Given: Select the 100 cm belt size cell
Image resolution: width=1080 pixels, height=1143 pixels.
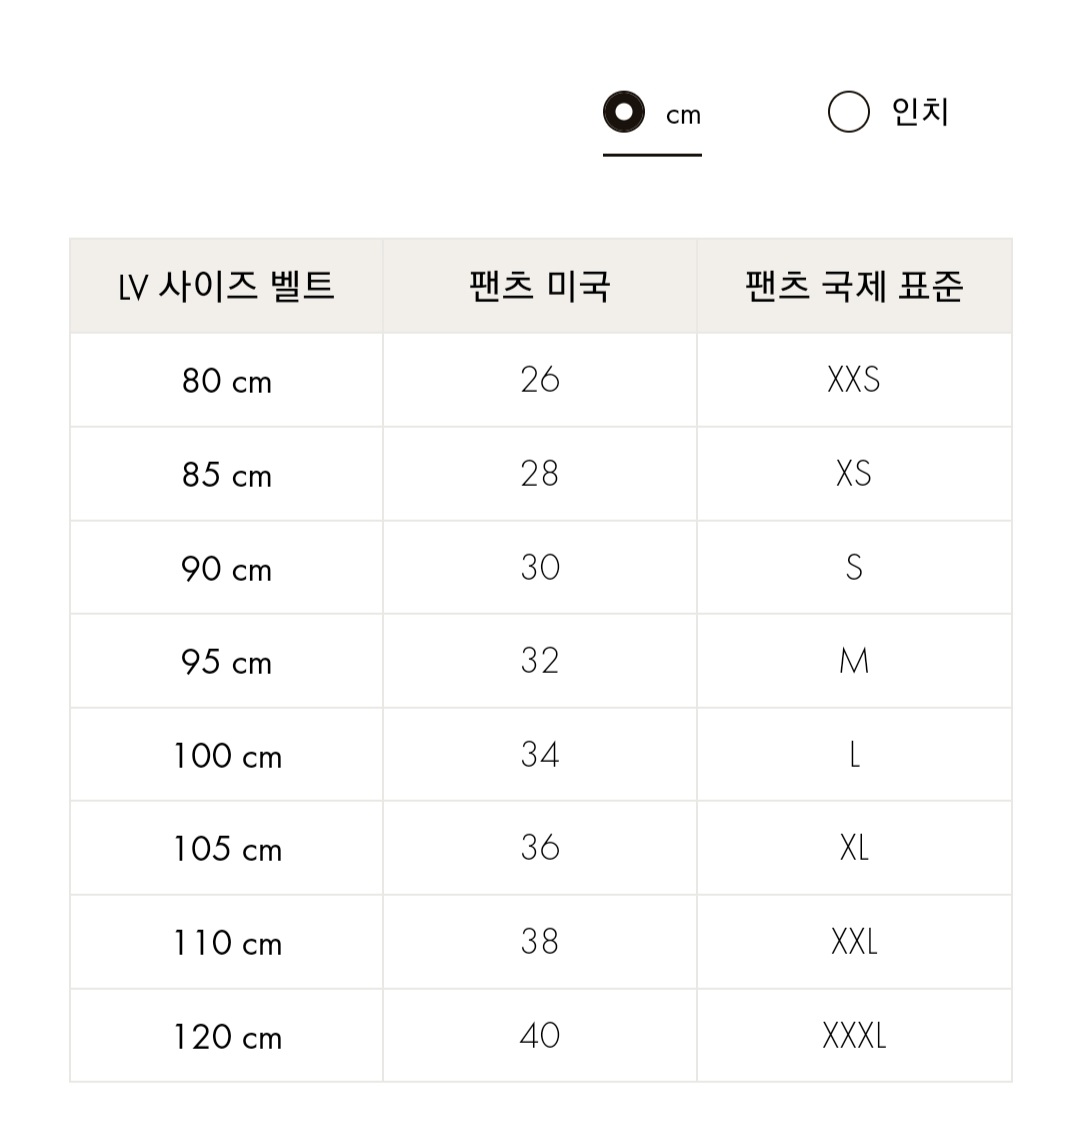Looking at the screenshot, I should pyautogui.click(x=227, y=755).
